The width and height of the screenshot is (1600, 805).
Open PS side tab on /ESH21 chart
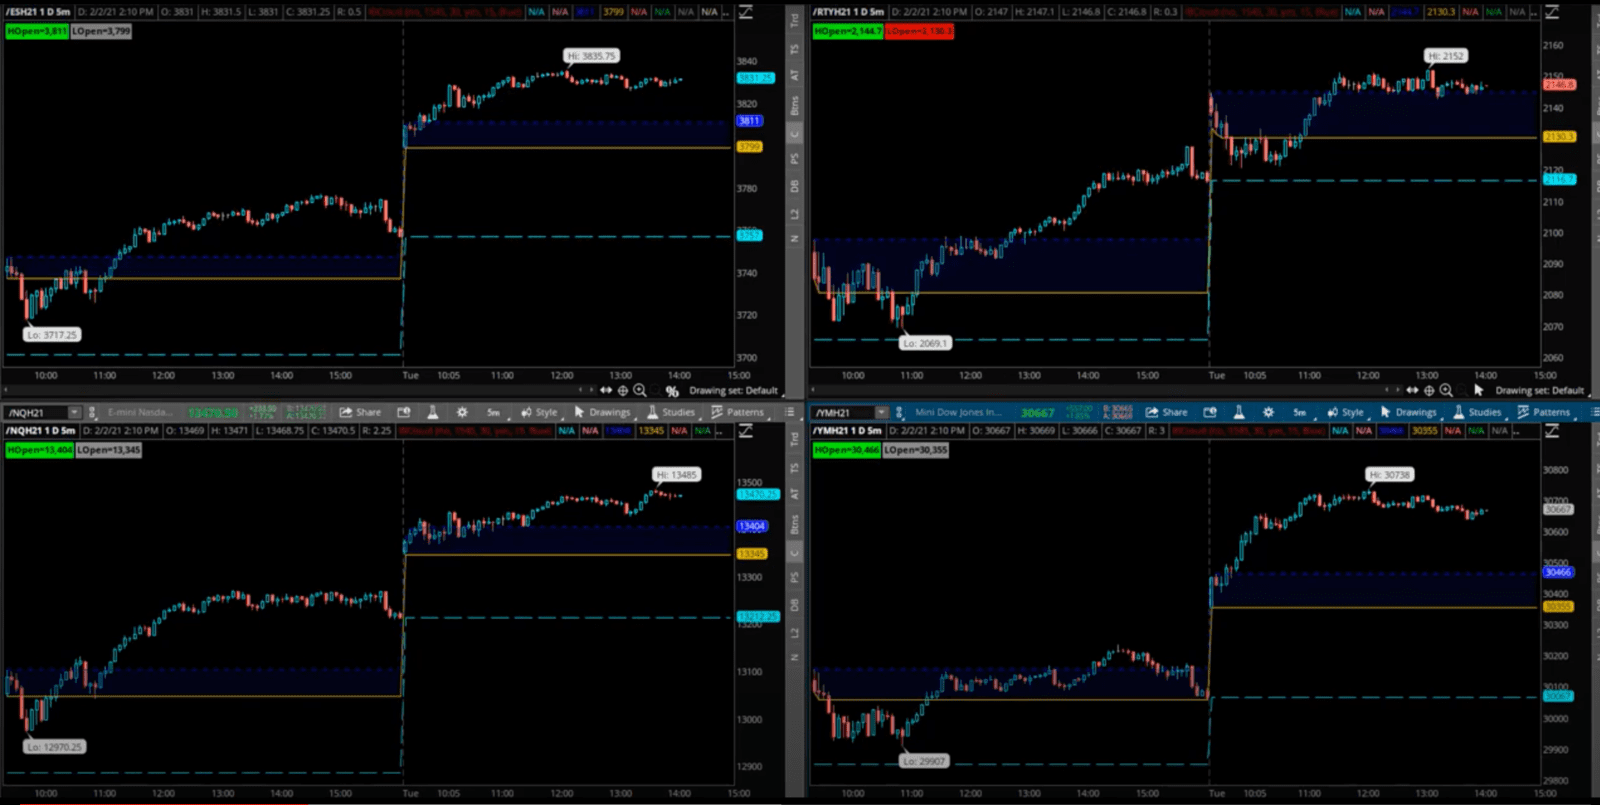coord(795,158)
